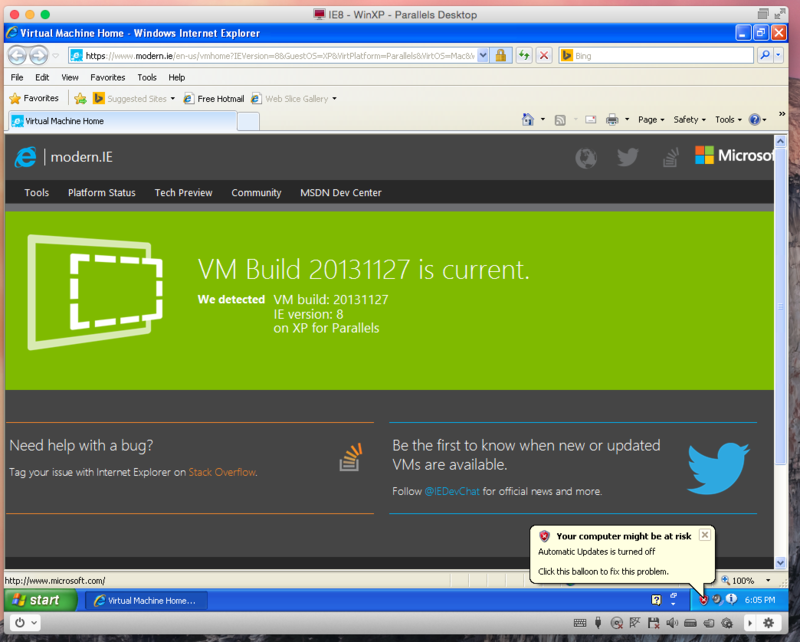This screenshot has width=800, height=642.
Task: Open the Parallels power button dropdown
Action: click(34, 623)
